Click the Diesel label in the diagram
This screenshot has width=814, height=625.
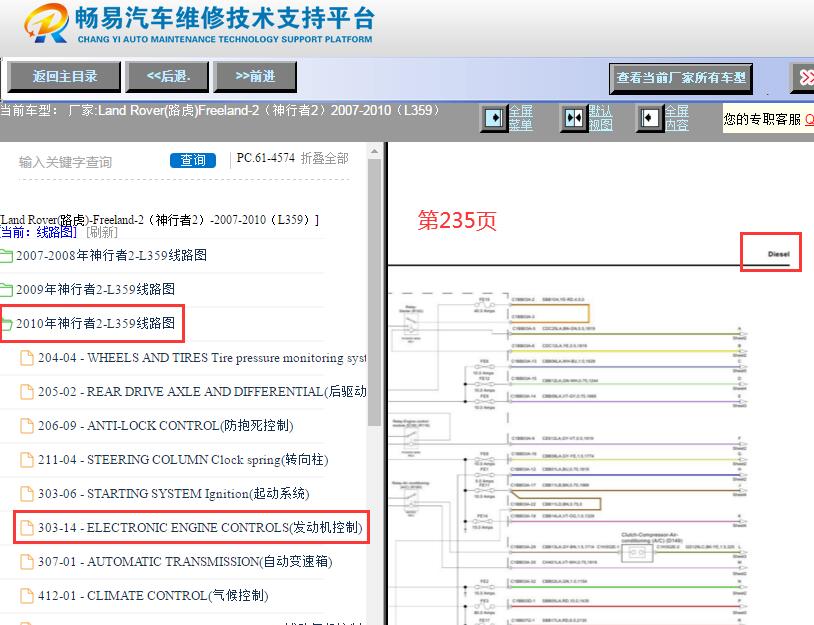click(779, 254)
